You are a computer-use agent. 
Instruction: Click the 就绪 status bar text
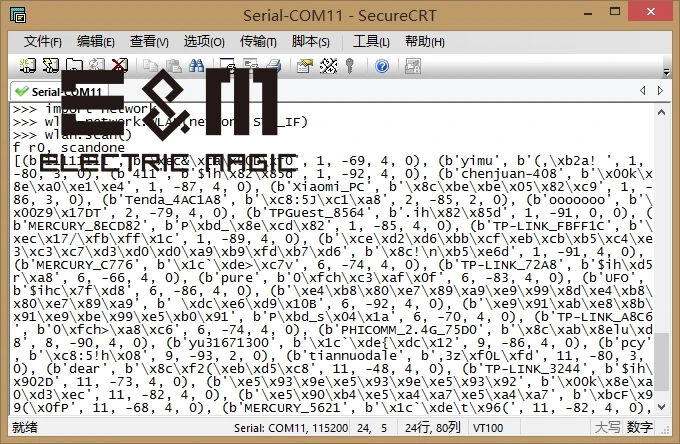[25, 428]
